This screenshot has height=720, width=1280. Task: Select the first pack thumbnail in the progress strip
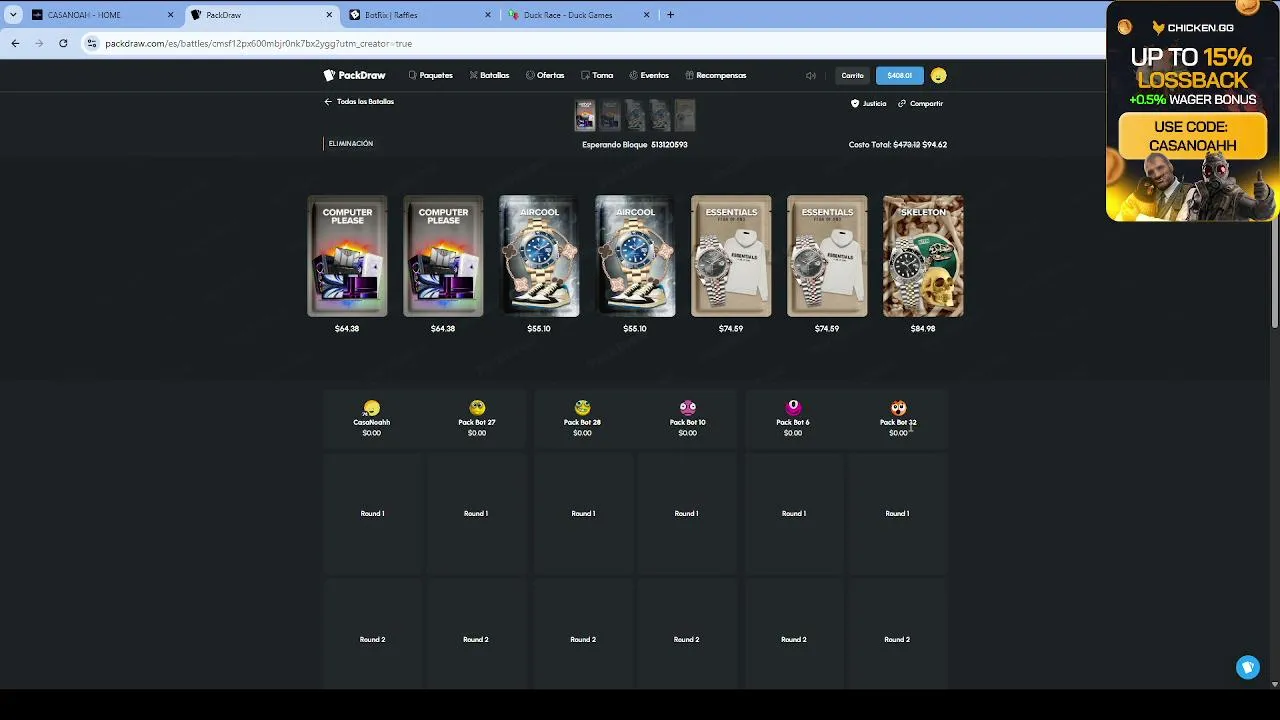[585, 116]
